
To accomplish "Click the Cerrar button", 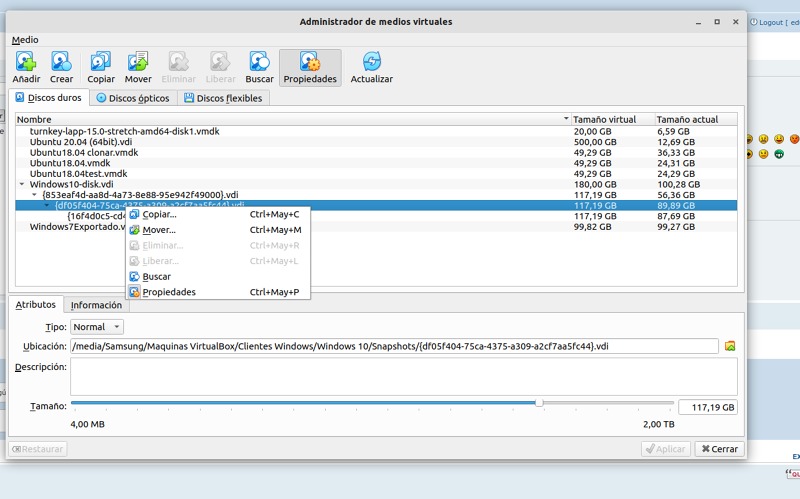I will tap(718, 449).
